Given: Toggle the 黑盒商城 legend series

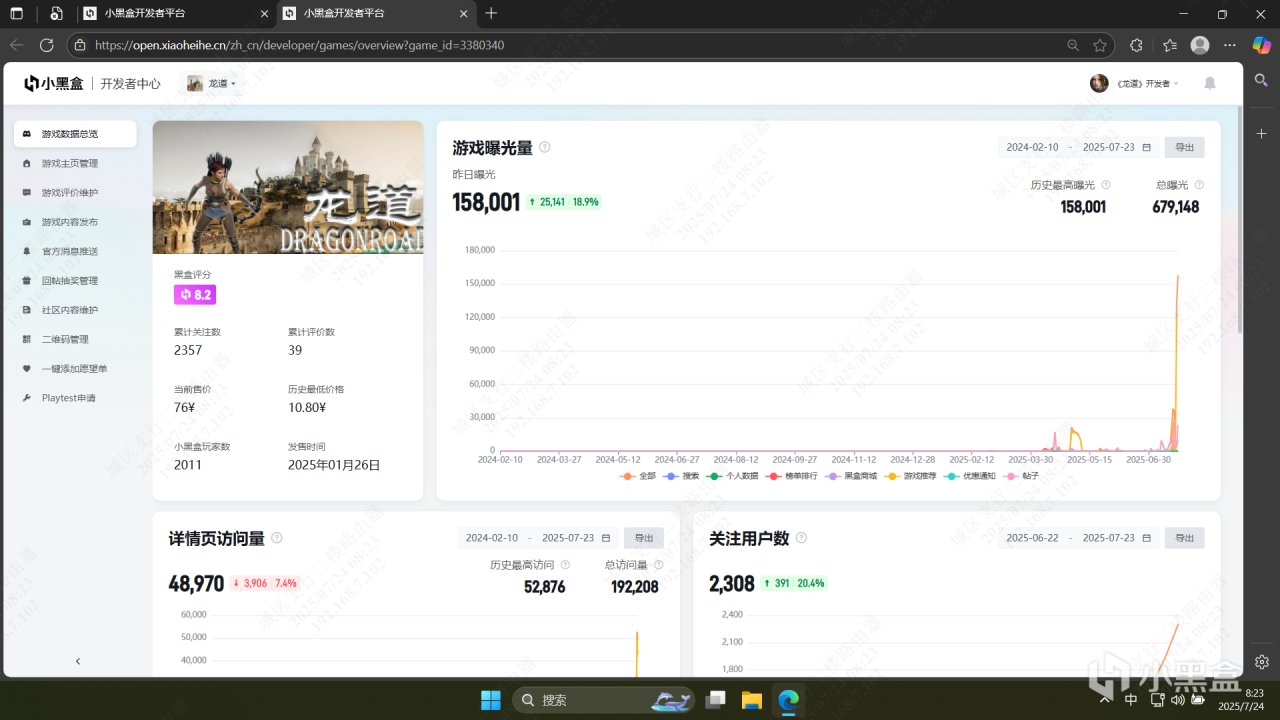Looking at the screenshot, I should click(850, 476).
